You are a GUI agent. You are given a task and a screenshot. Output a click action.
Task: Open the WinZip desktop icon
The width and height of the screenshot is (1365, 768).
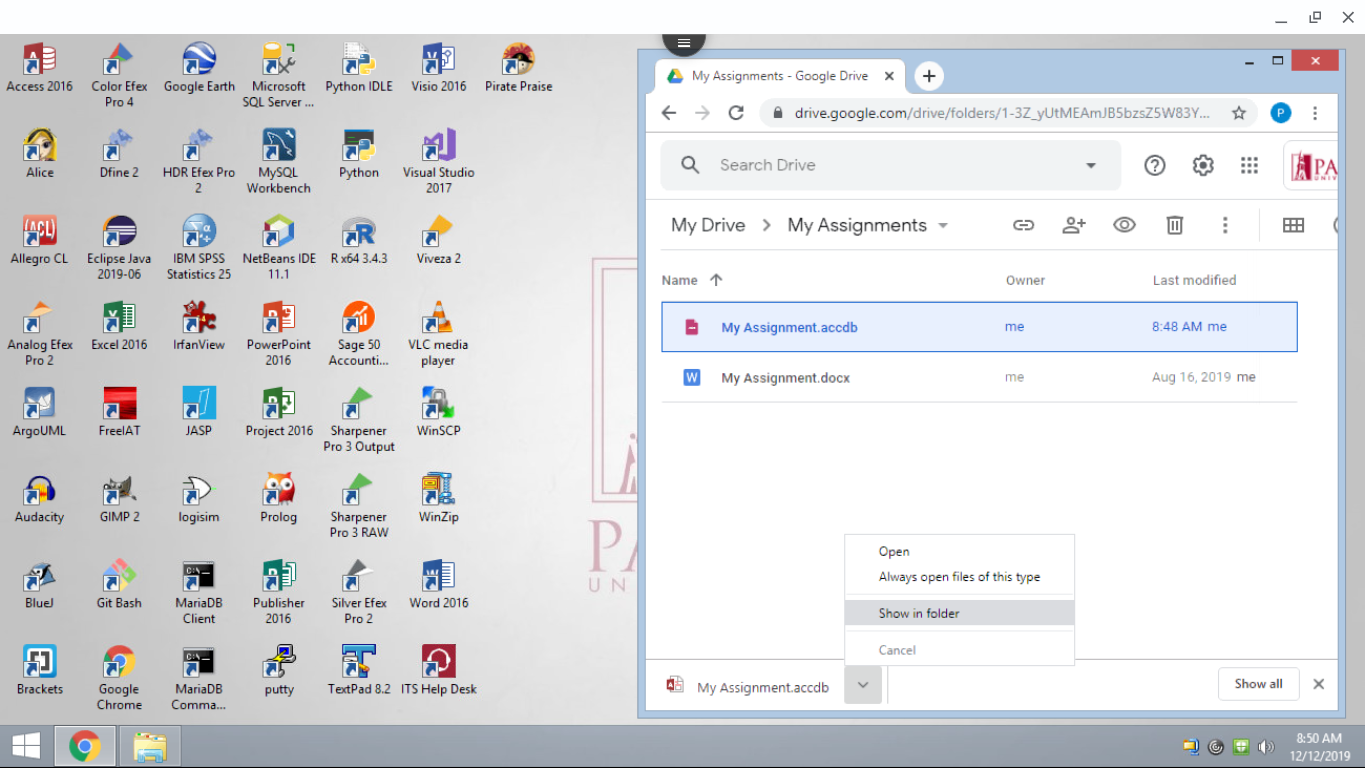click(438, 497)
